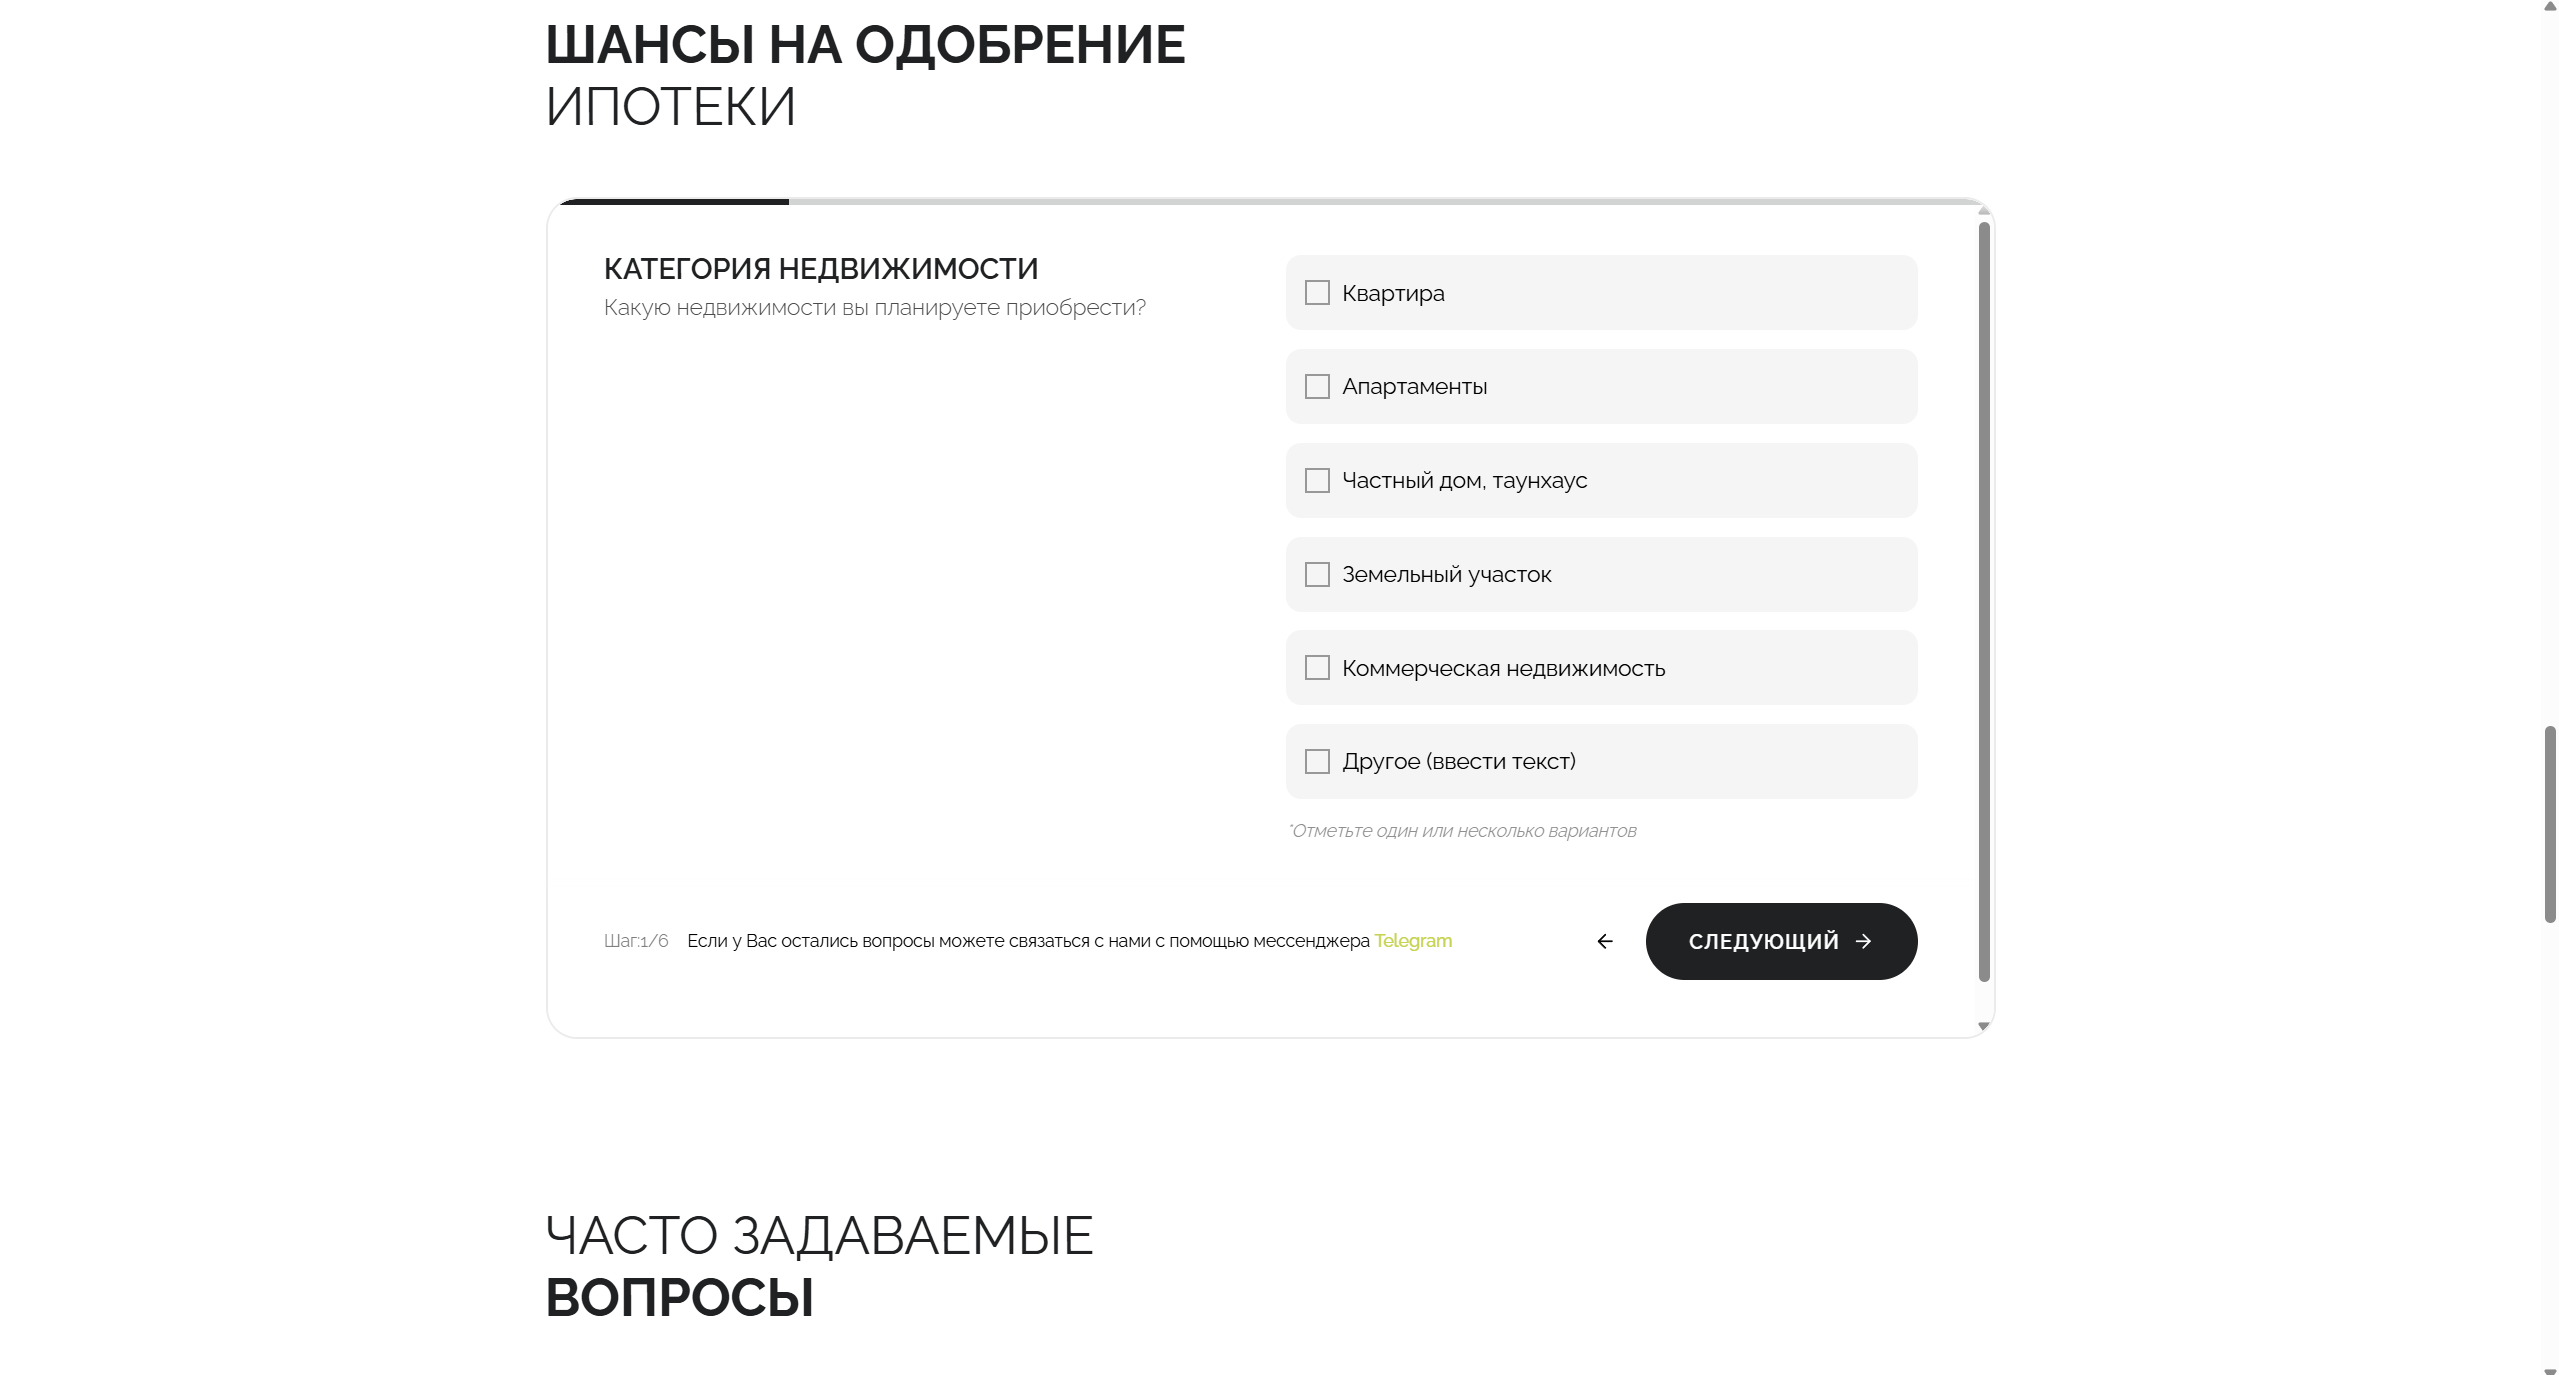
Task: Click the Шаг 1/6 step indicator
Action: pyautogui.click(x=636, y=941)
